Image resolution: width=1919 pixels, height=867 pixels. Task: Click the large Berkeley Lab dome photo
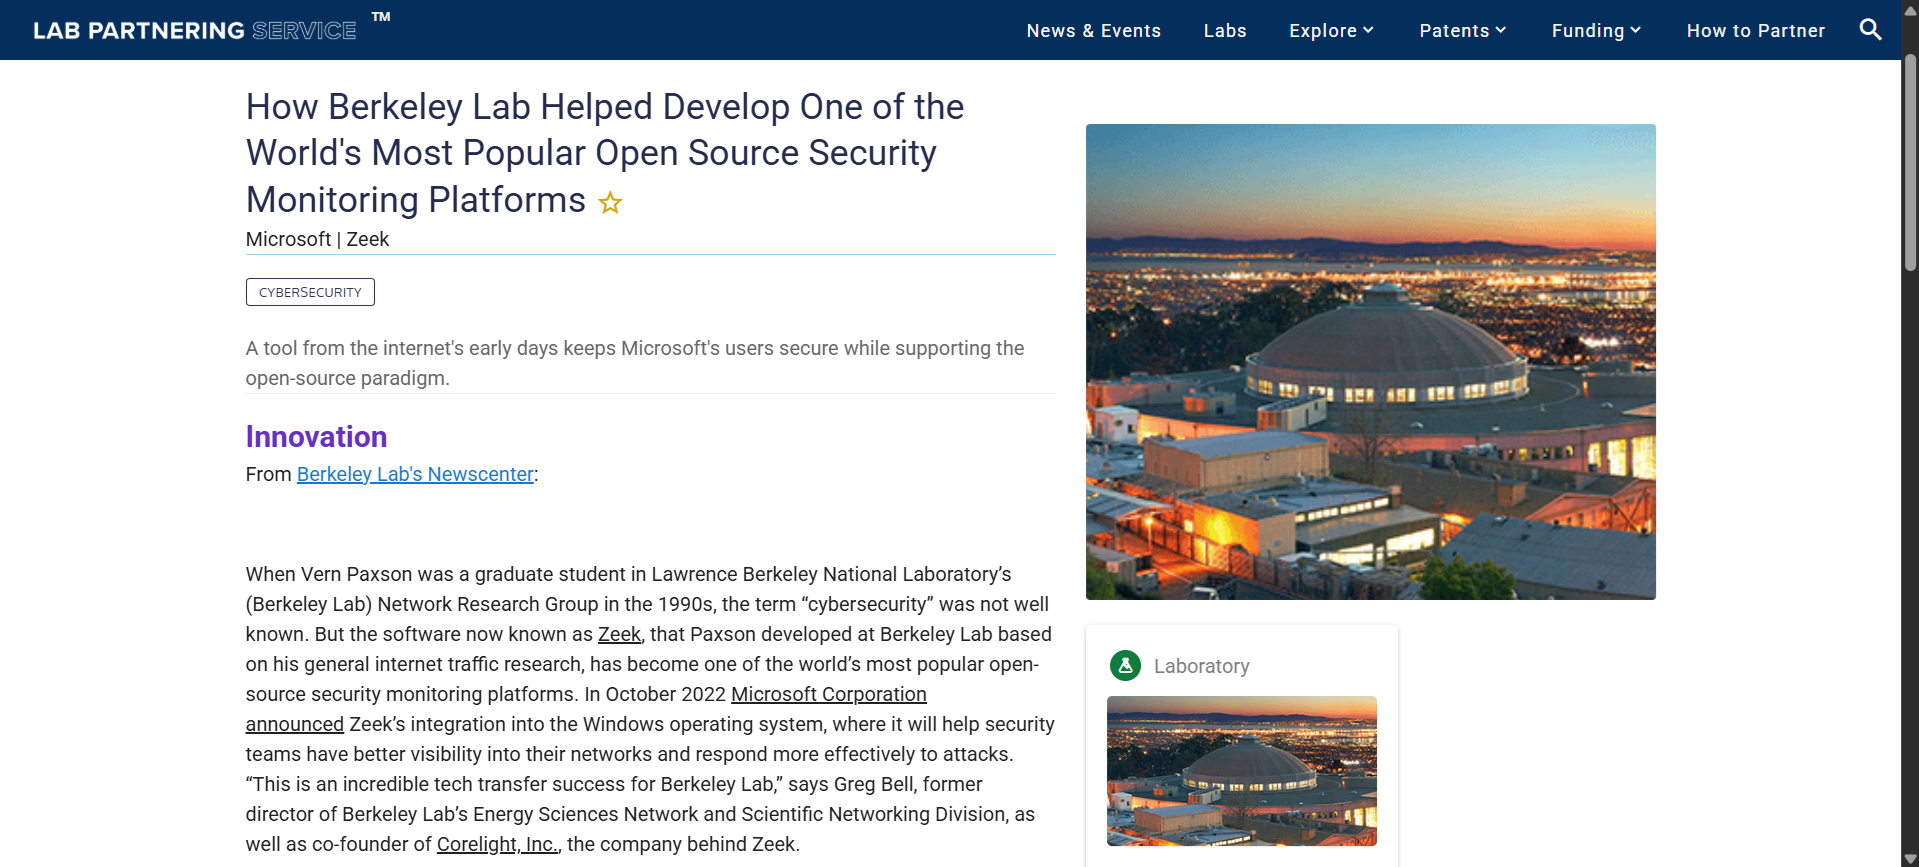tap(1370, 362)
